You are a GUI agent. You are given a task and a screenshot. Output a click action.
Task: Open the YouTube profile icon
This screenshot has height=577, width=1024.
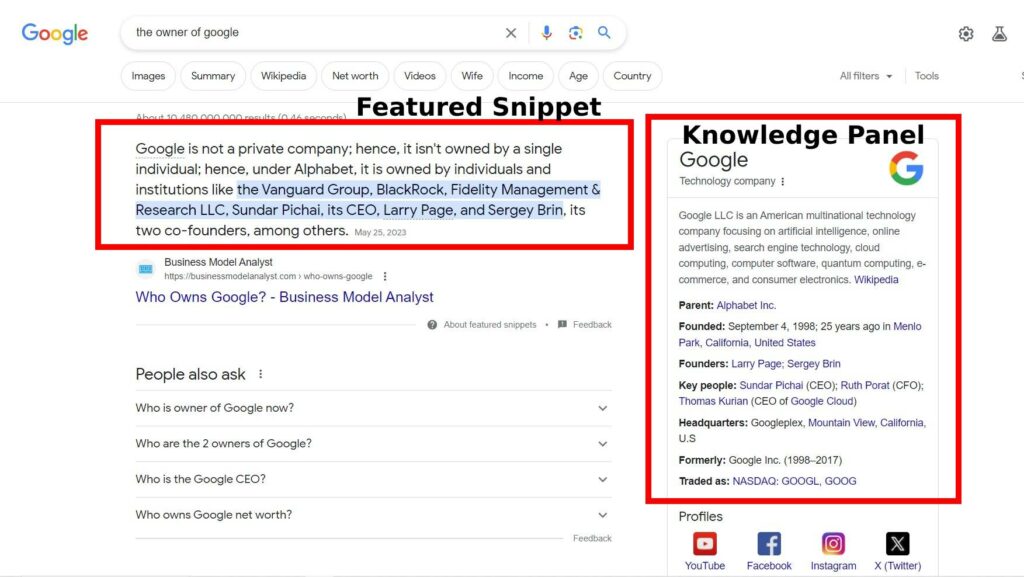[x=705, y=543]
